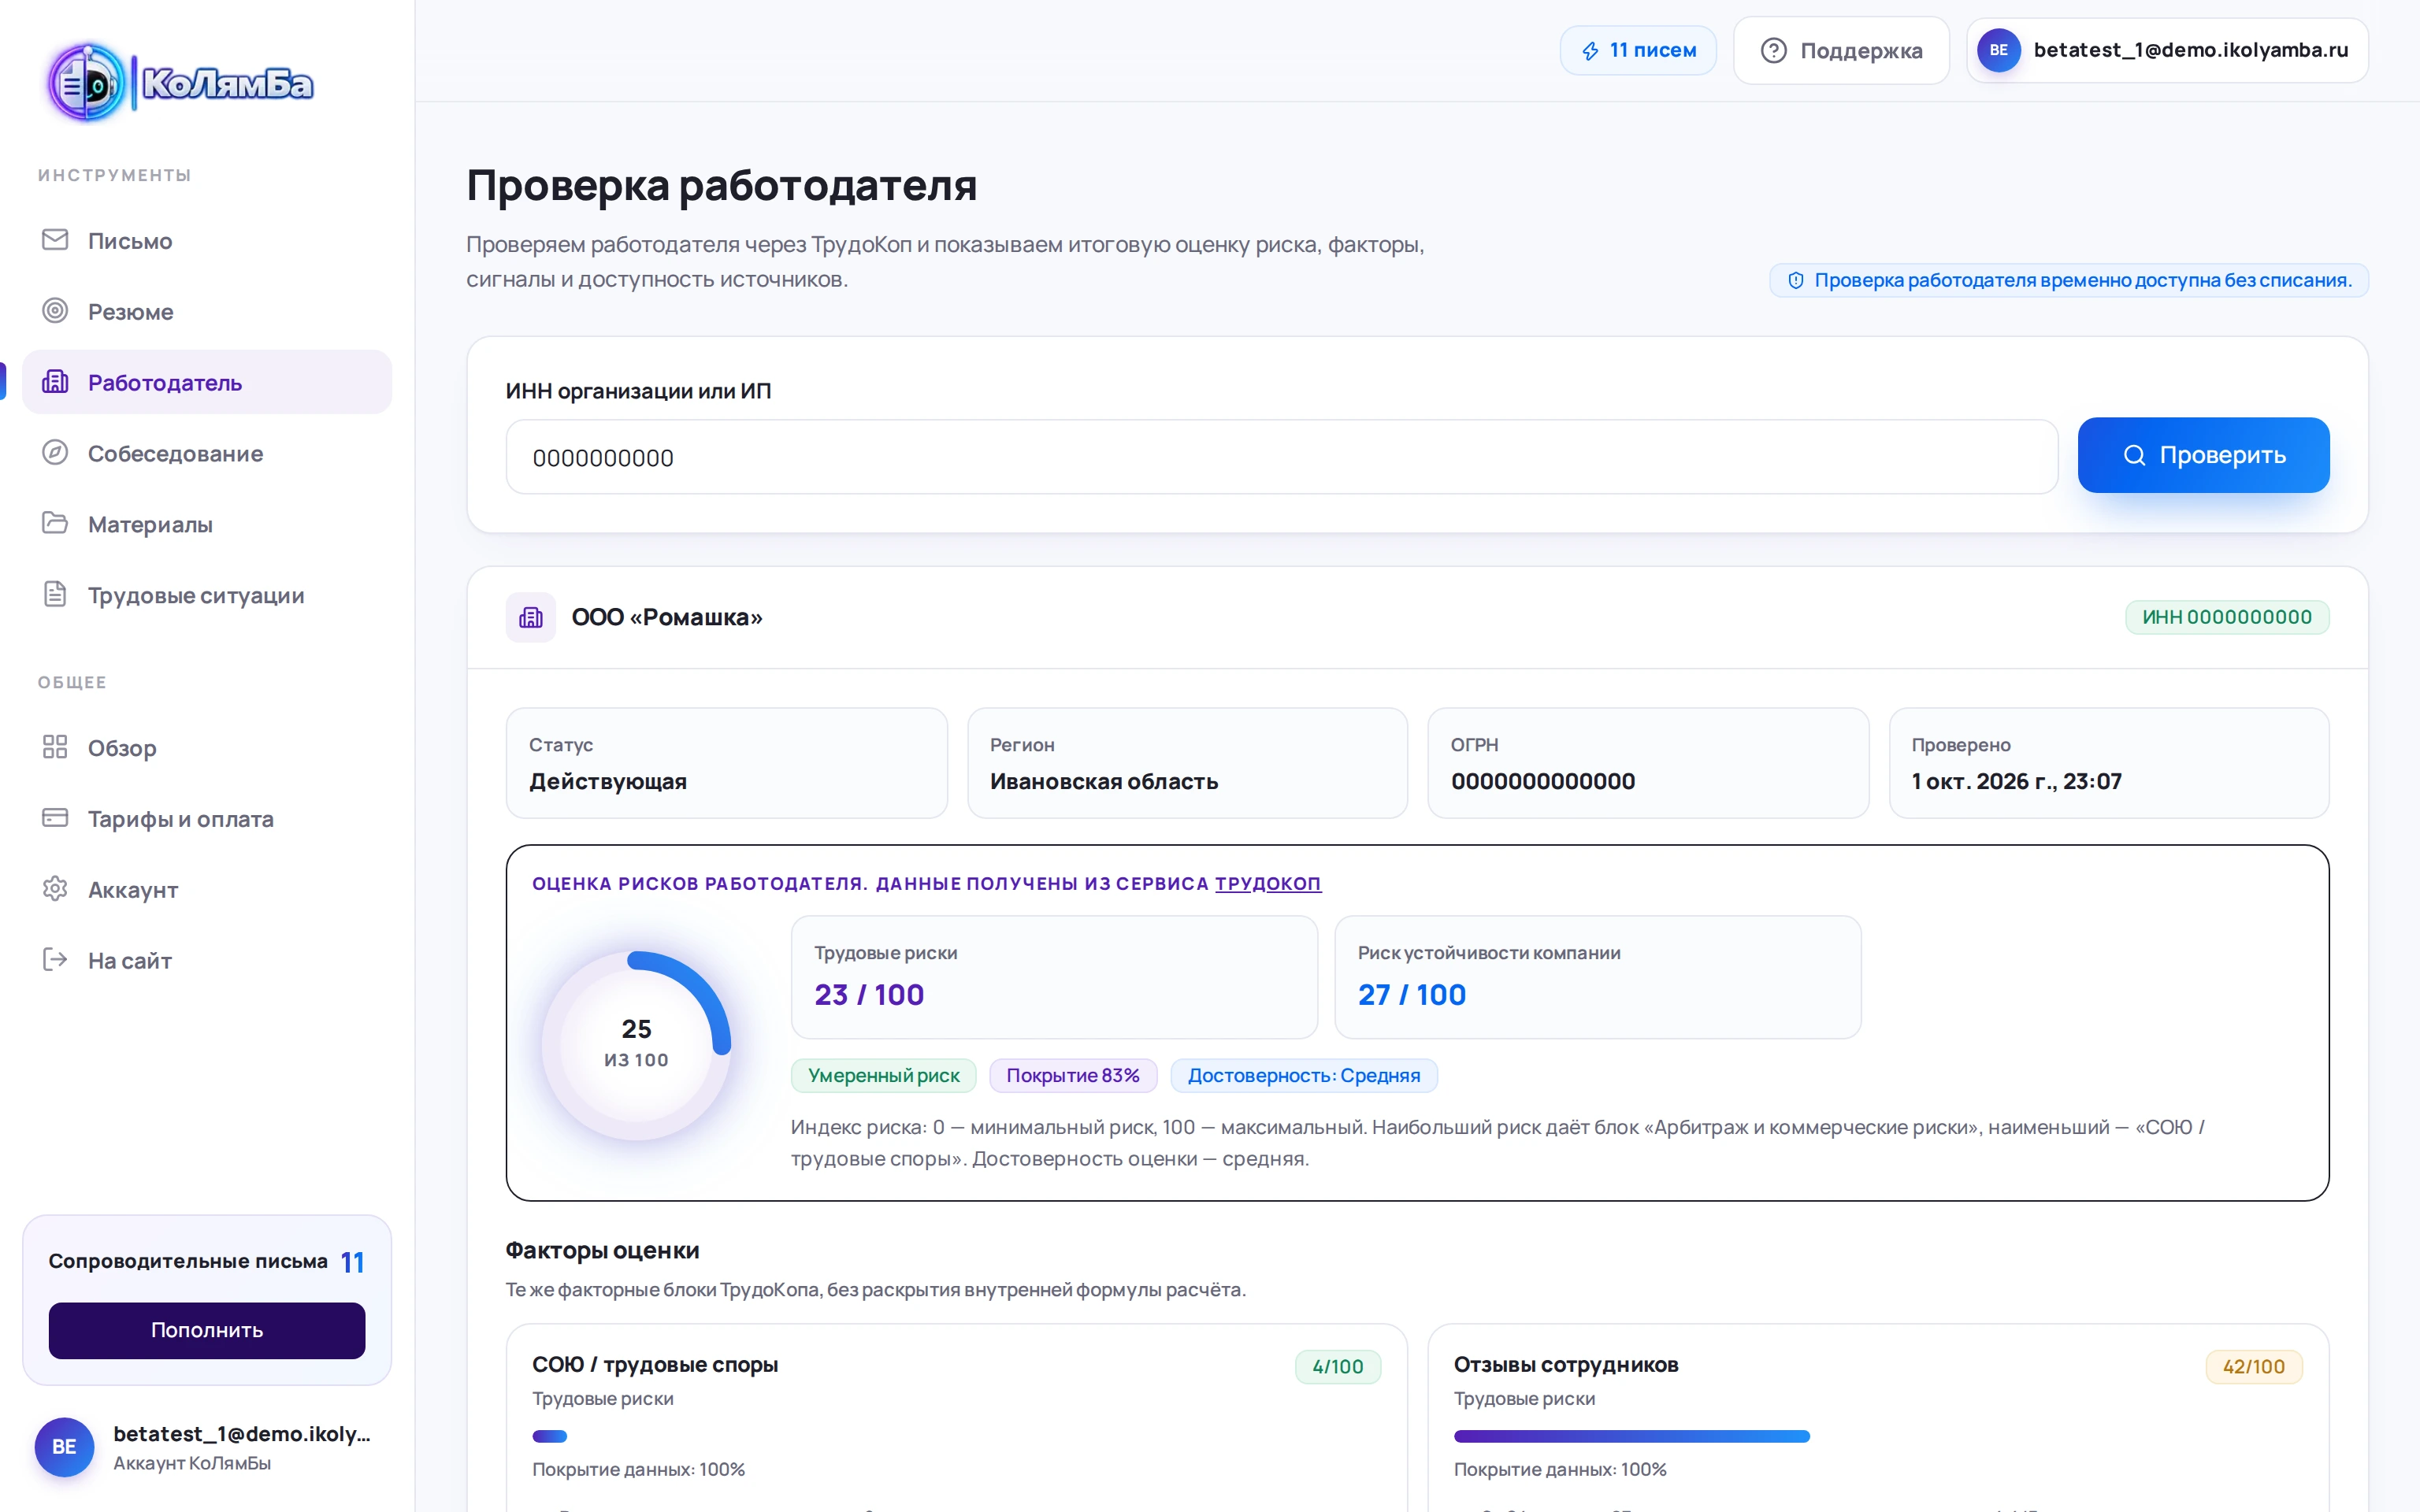Screen dimensions: 2420x1512
Task: Open Материалы in sidebar
Action: (207, 523)
